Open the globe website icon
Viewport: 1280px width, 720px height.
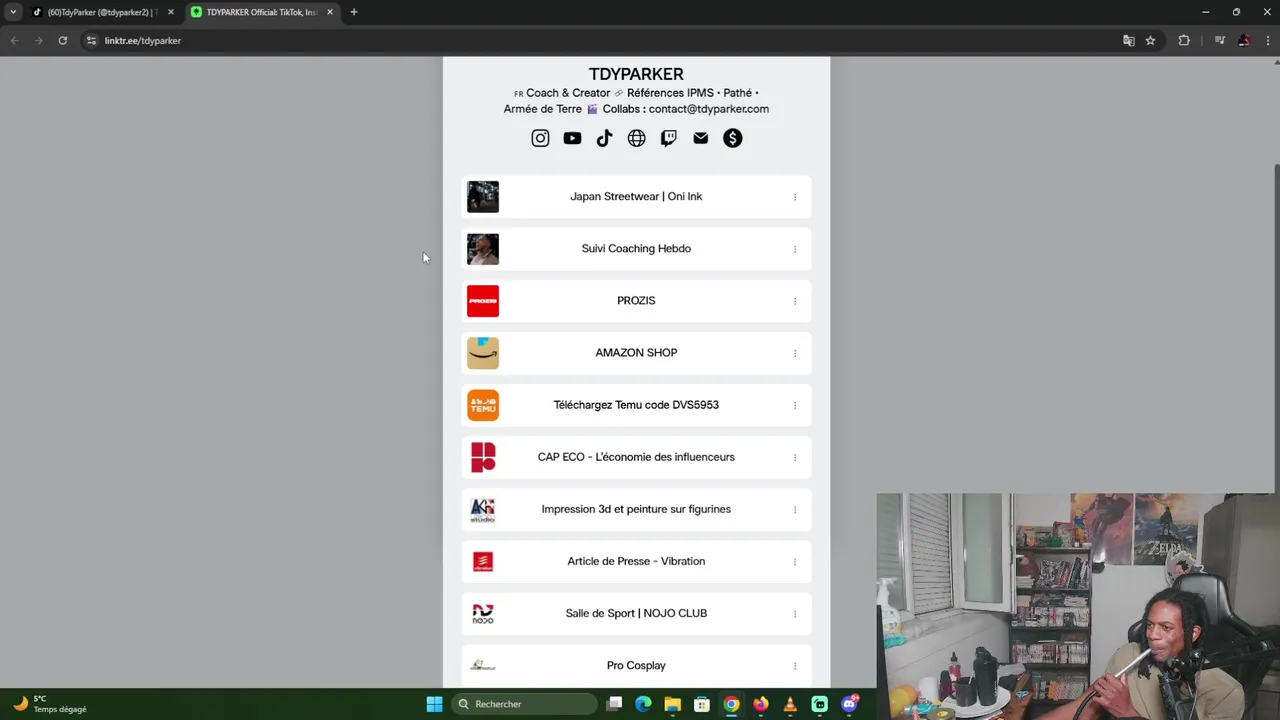tap(636, 138)
